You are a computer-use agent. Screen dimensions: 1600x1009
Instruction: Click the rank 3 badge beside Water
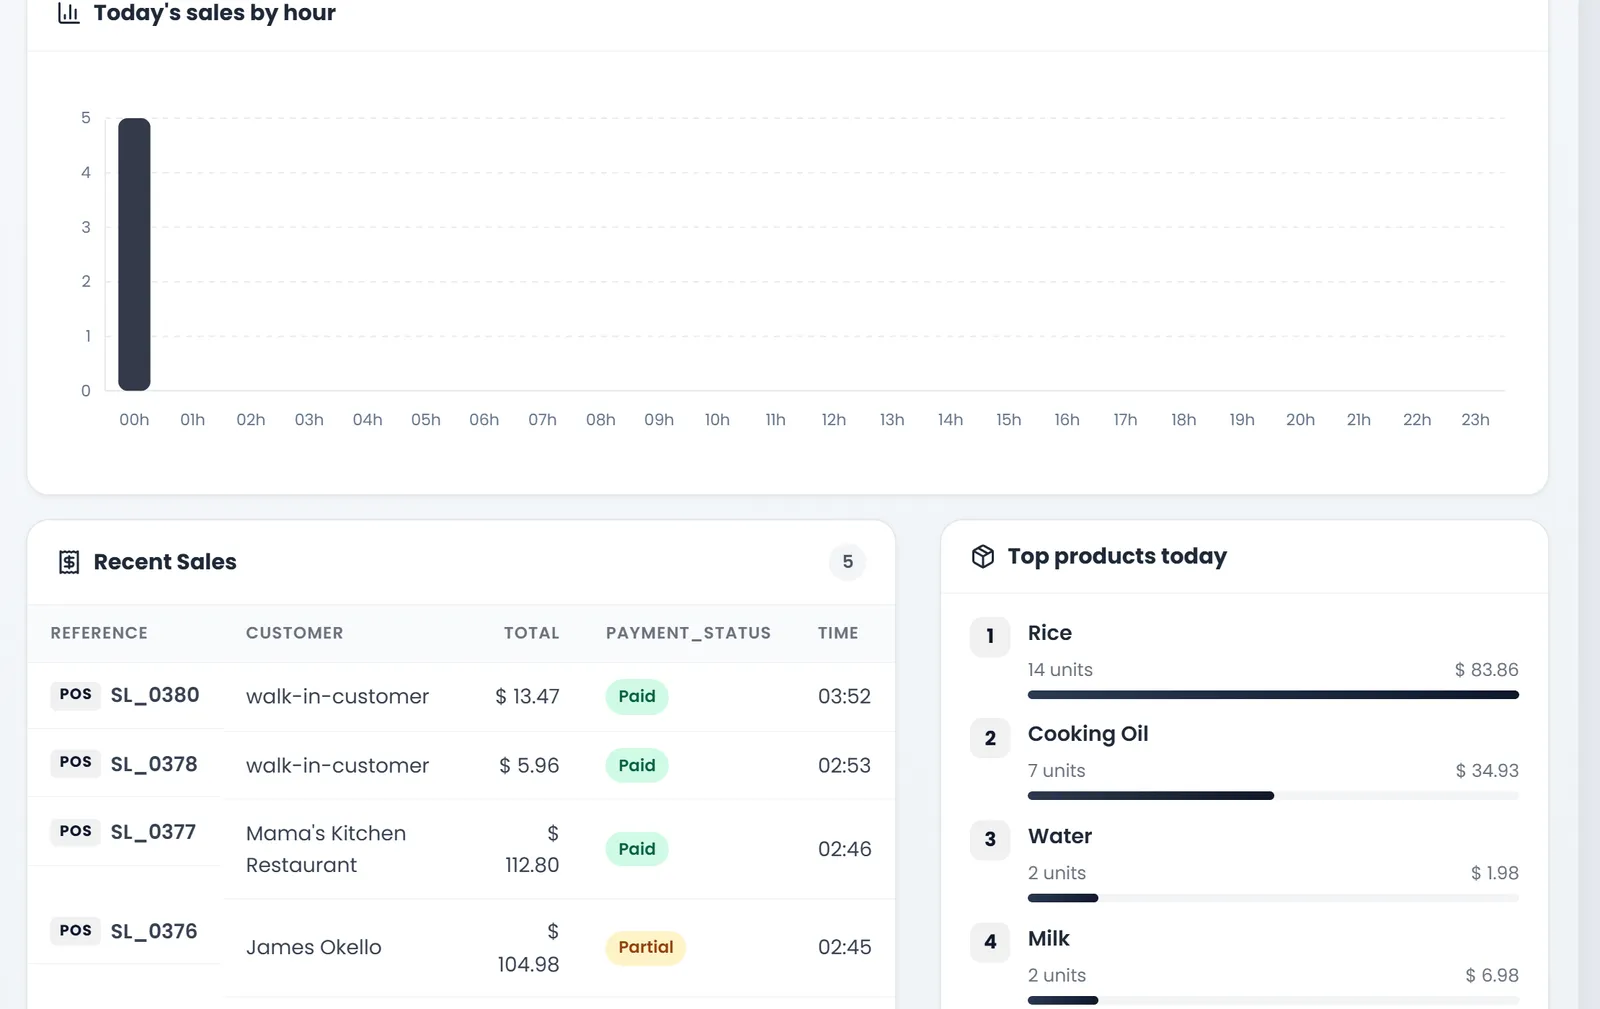click(990, 839)
